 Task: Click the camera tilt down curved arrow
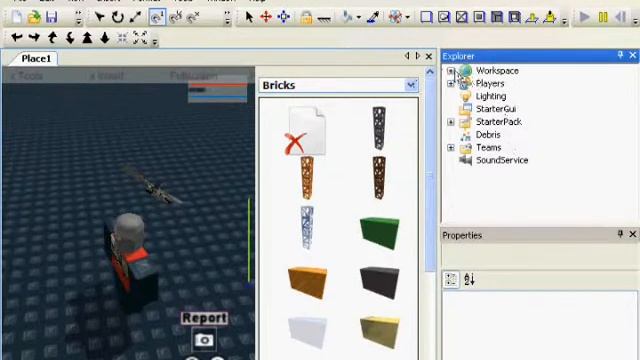click(70, 38)
